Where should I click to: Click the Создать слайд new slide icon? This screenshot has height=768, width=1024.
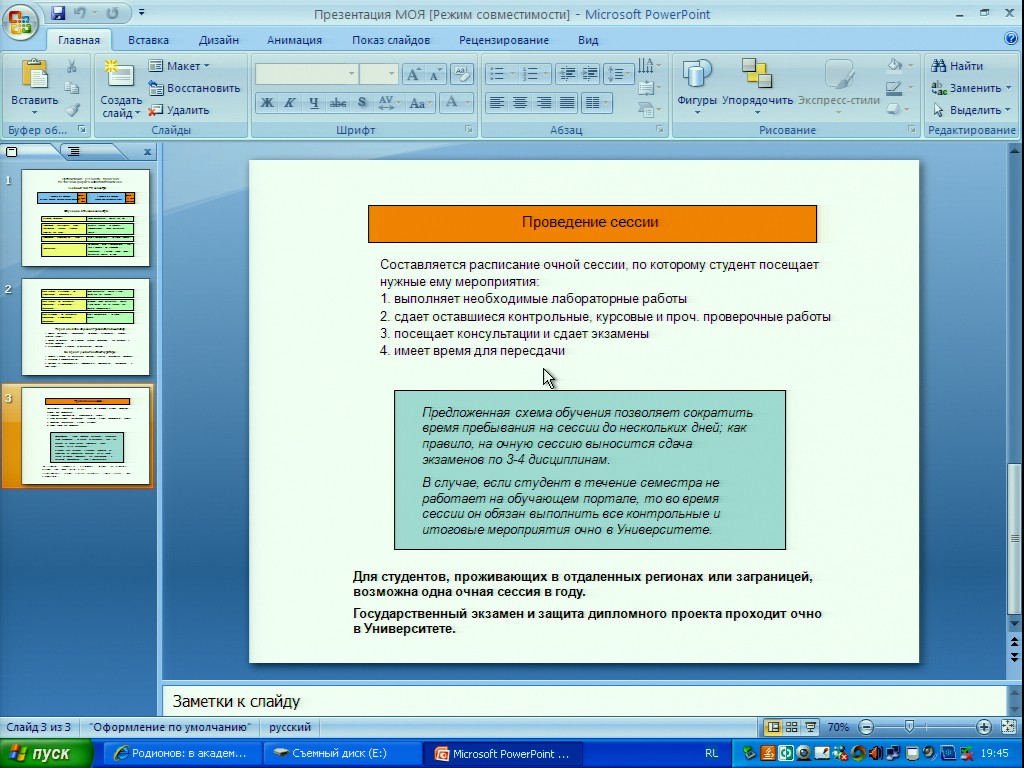tap(120, 74)
